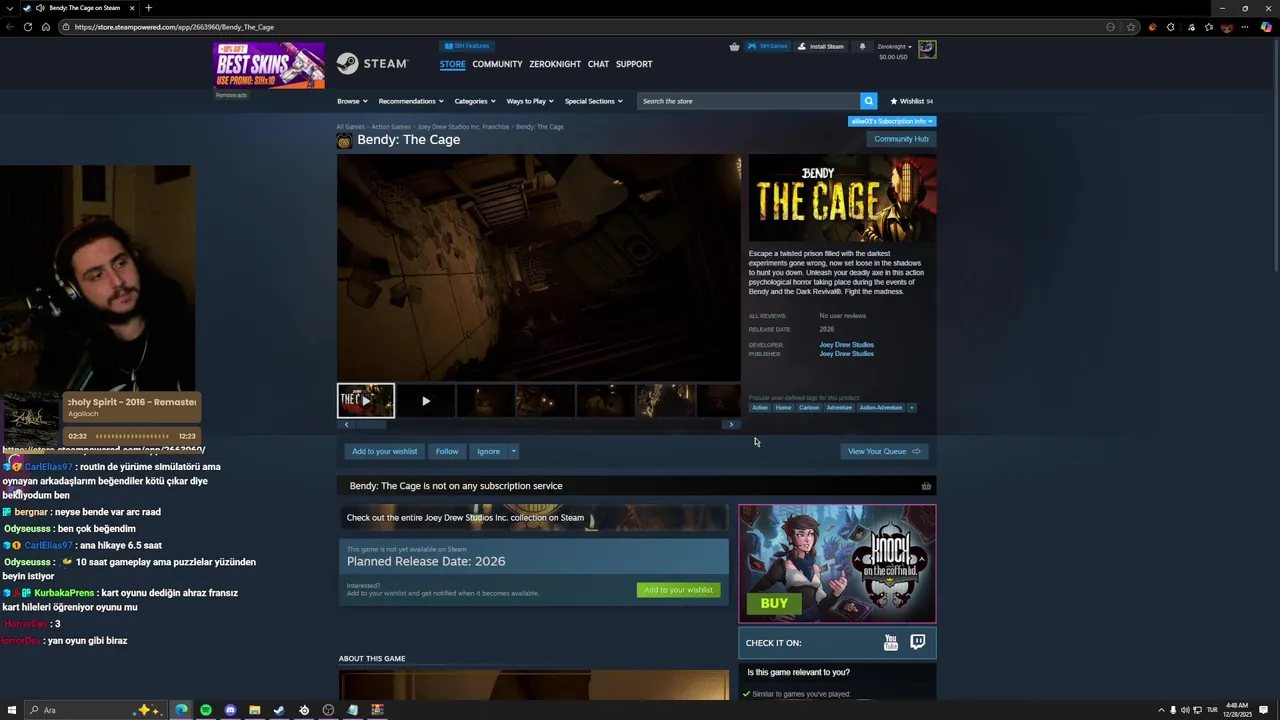Viewport: 1280px width, 720px height.
Task: Click Add to your wishlist below media
Action: [384, 451]
